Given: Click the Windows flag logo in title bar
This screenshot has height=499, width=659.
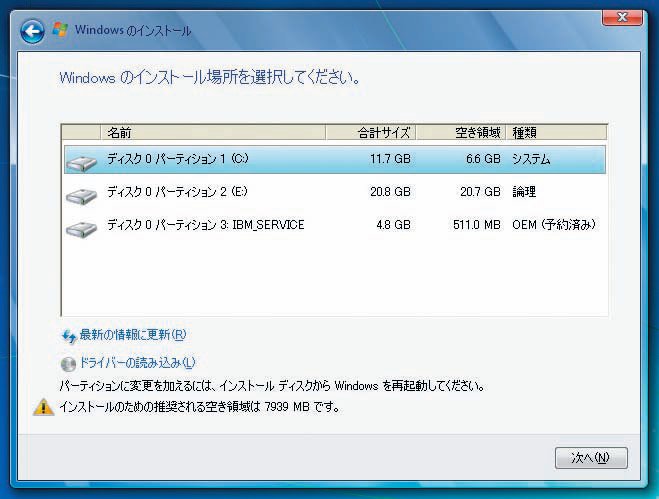Looking at the screenshot, I should point(60,29).
